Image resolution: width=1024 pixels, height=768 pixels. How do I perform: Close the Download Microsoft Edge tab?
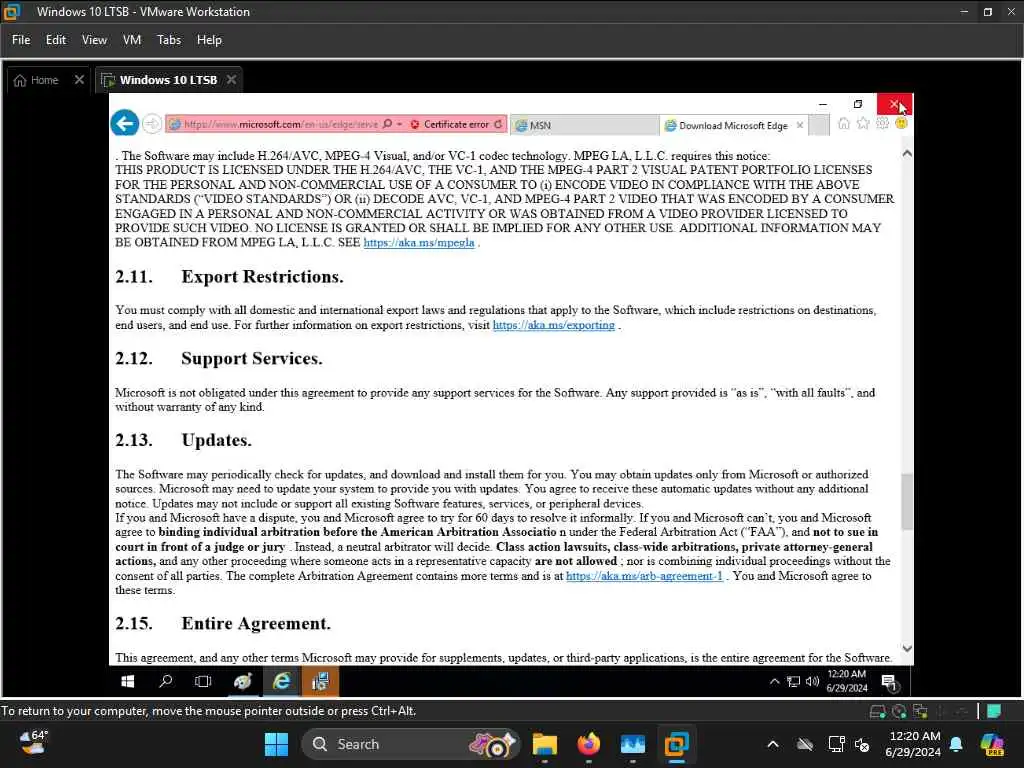(x=799, y=125)
